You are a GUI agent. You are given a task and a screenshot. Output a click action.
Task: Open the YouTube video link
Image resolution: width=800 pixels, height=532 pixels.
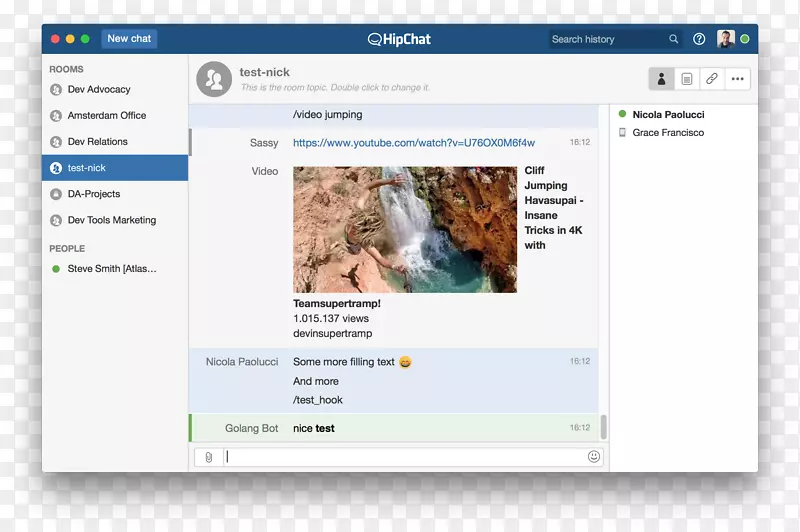413,143
